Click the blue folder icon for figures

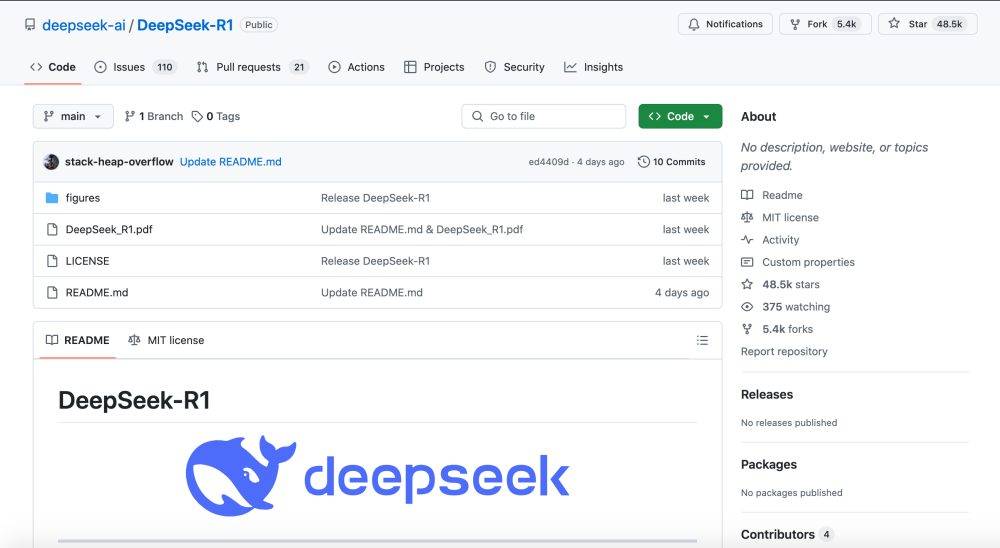click(x=52, y=198)
